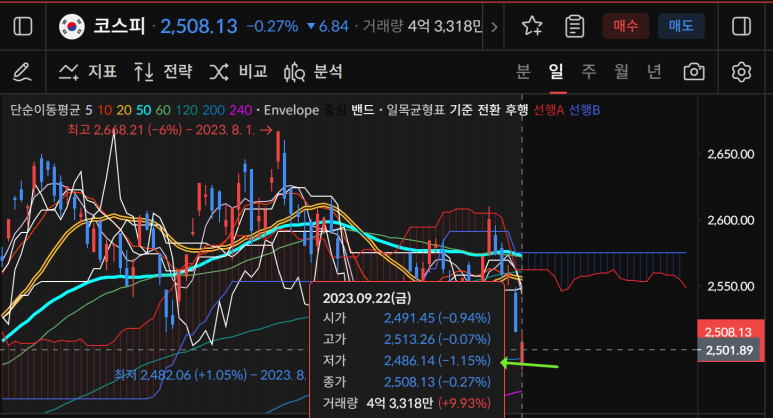773x418 pixels.
Task: Toggle the Ichimoku 기준 line
Action: [x=460, y=110]
